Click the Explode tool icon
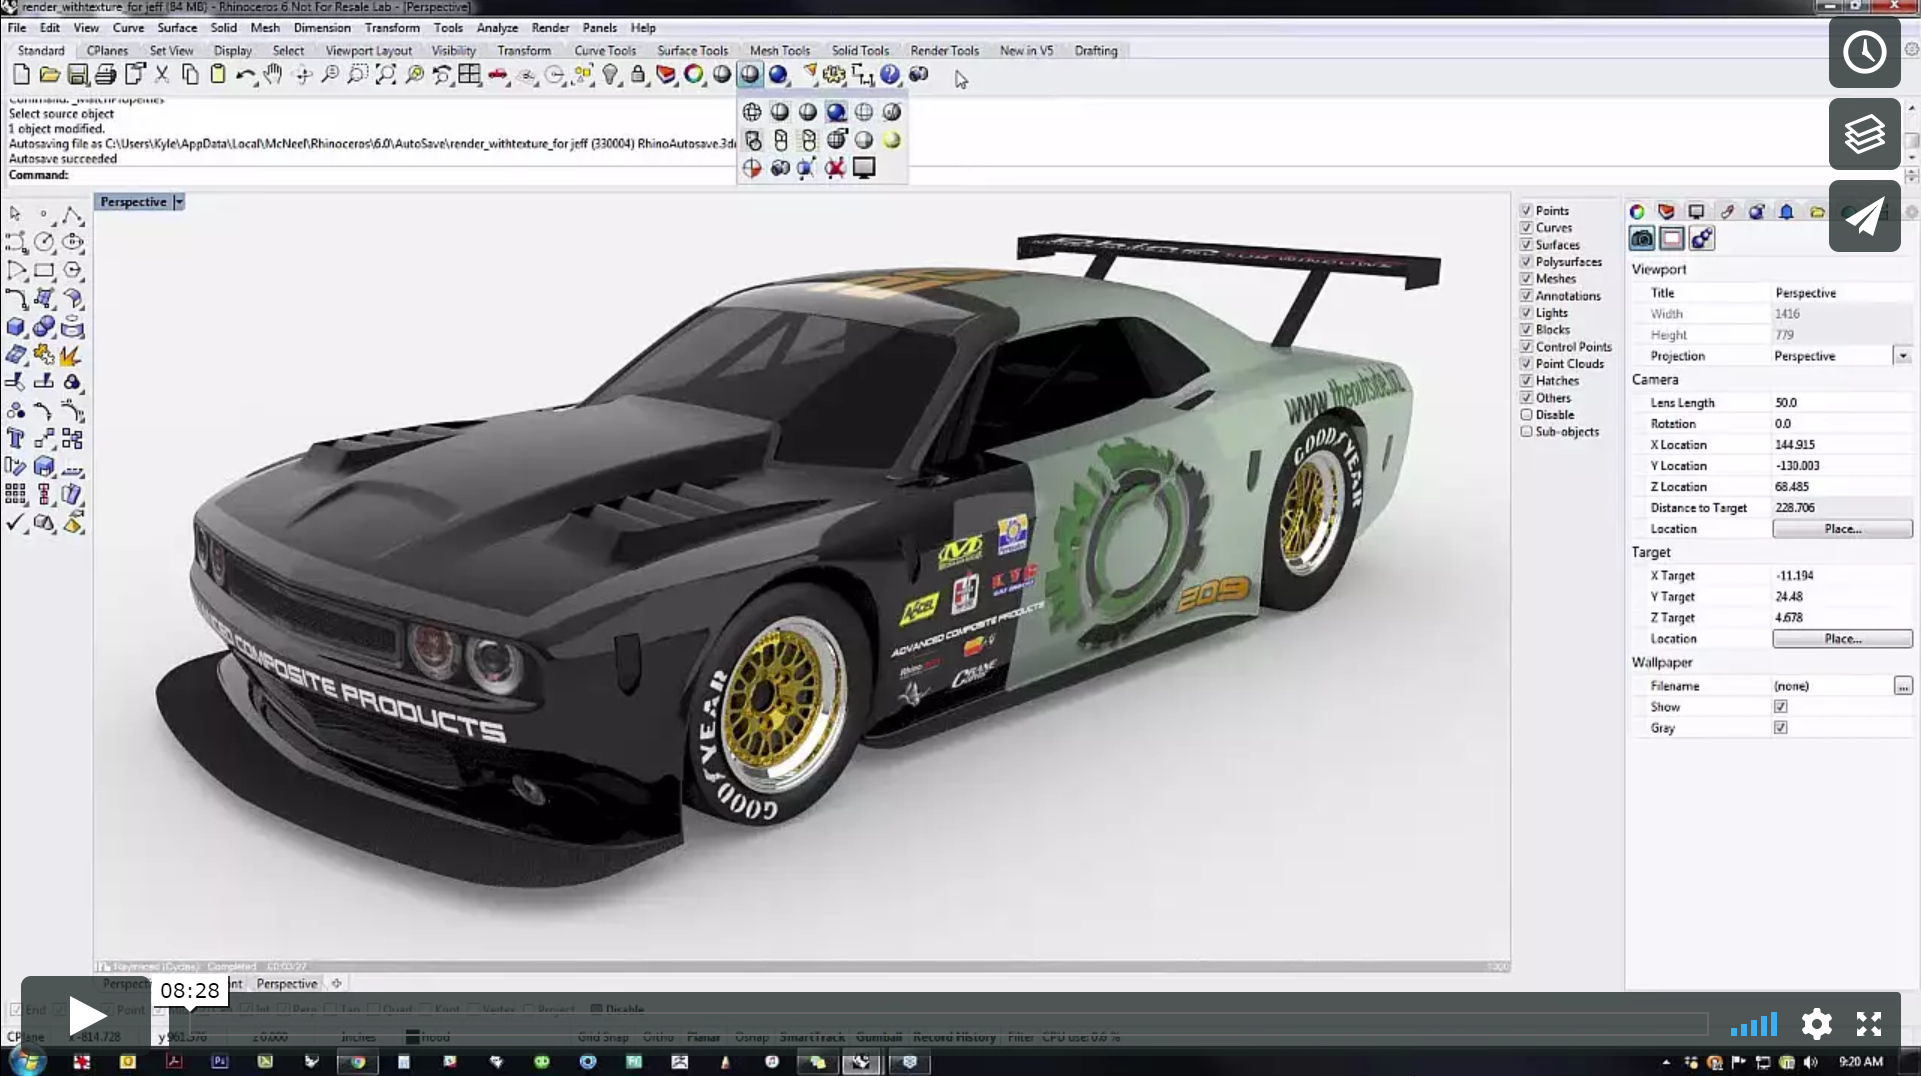 coord(72,355)
